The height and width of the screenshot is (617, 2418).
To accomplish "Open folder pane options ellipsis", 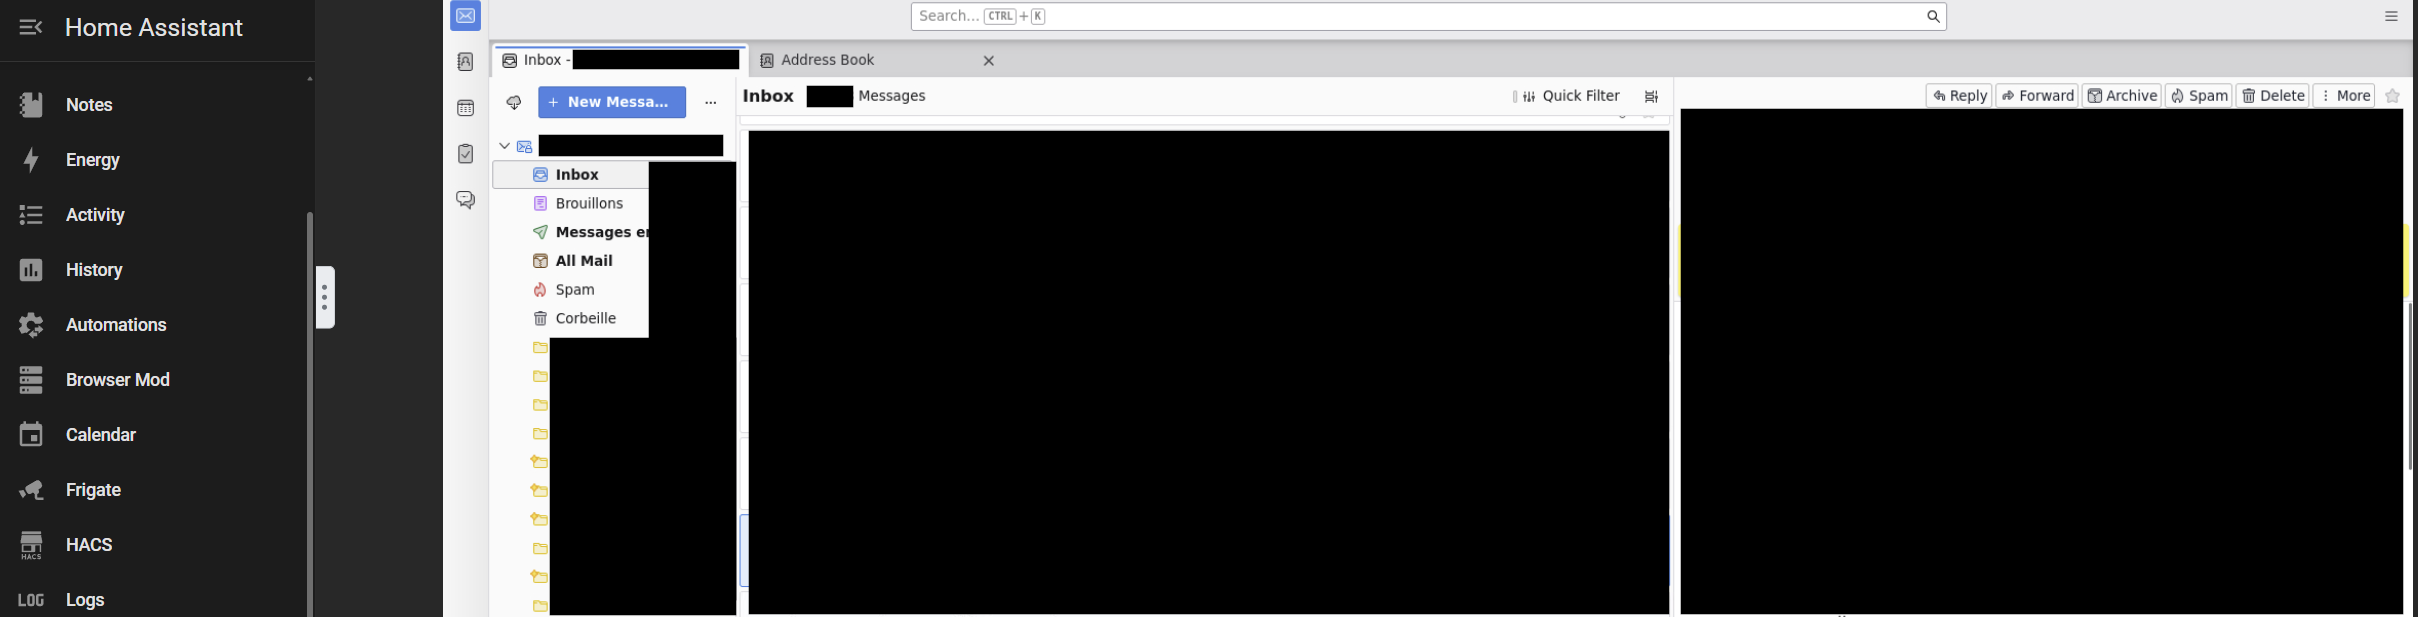I will (x=711, y=102).
